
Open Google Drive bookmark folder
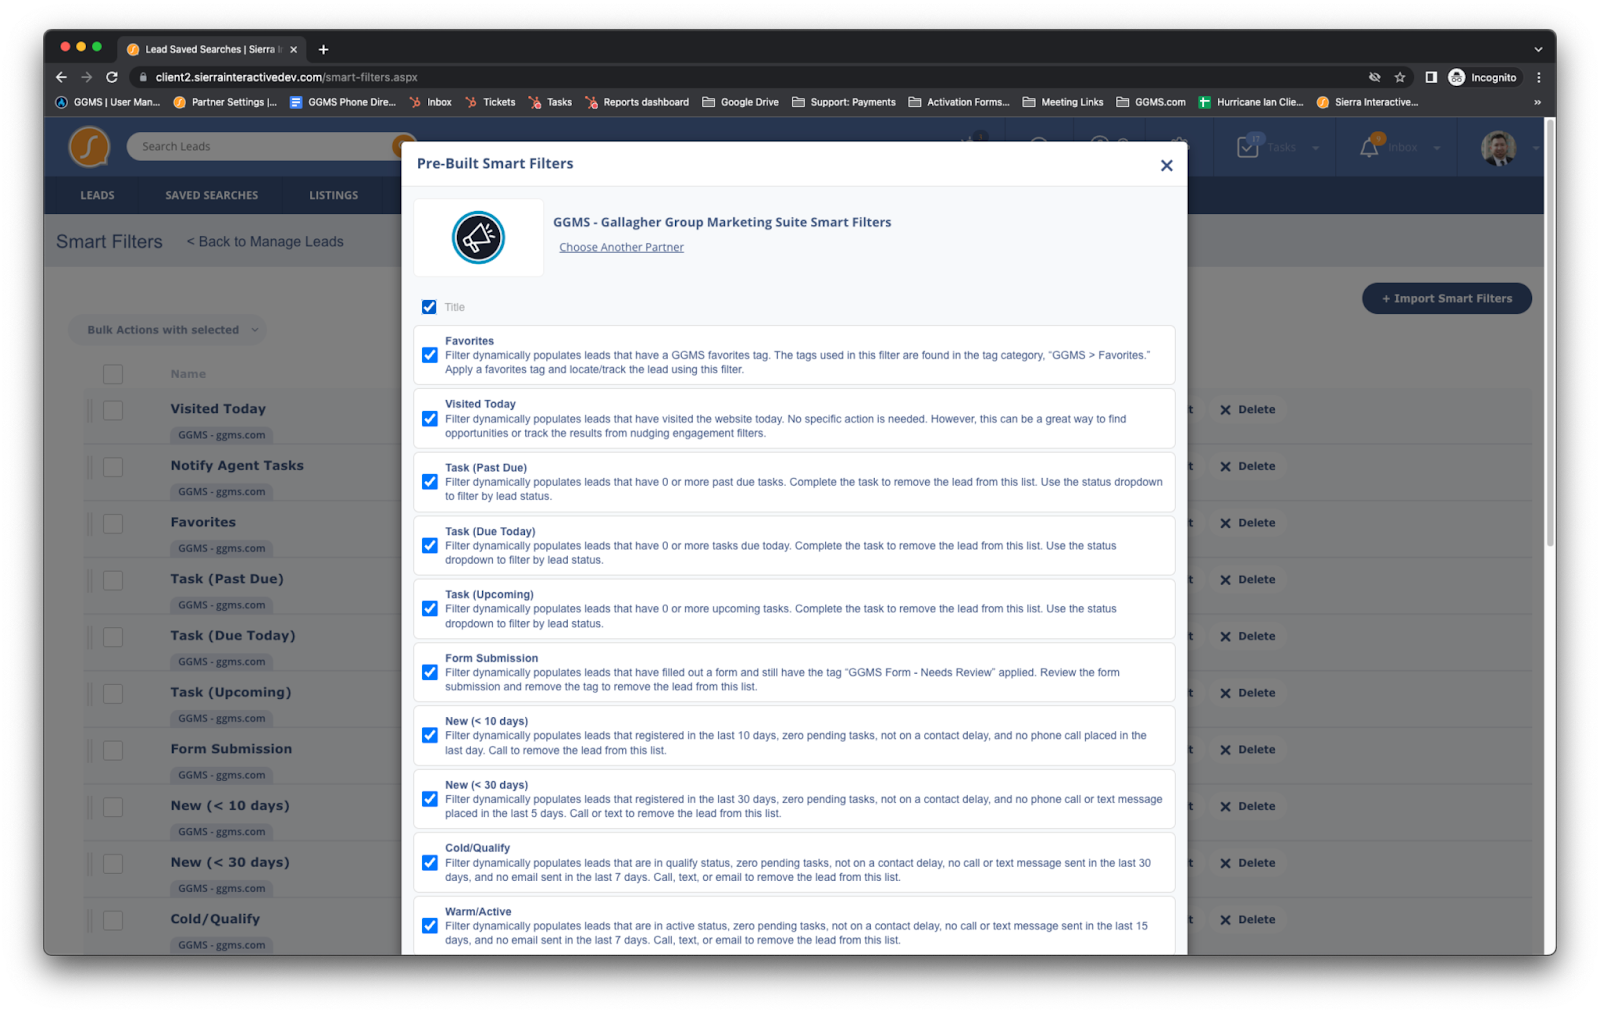(x=741, y=102)
